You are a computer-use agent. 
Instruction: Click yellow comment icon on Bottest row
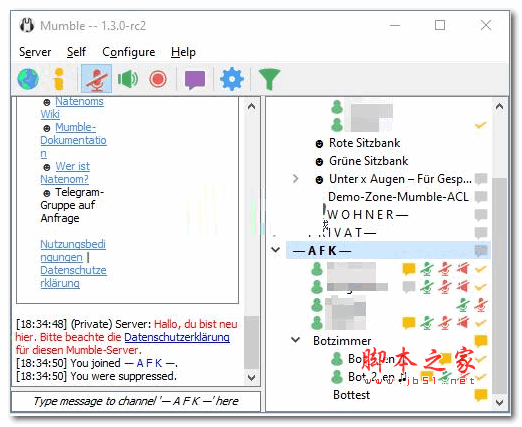[x=481, y=395]
